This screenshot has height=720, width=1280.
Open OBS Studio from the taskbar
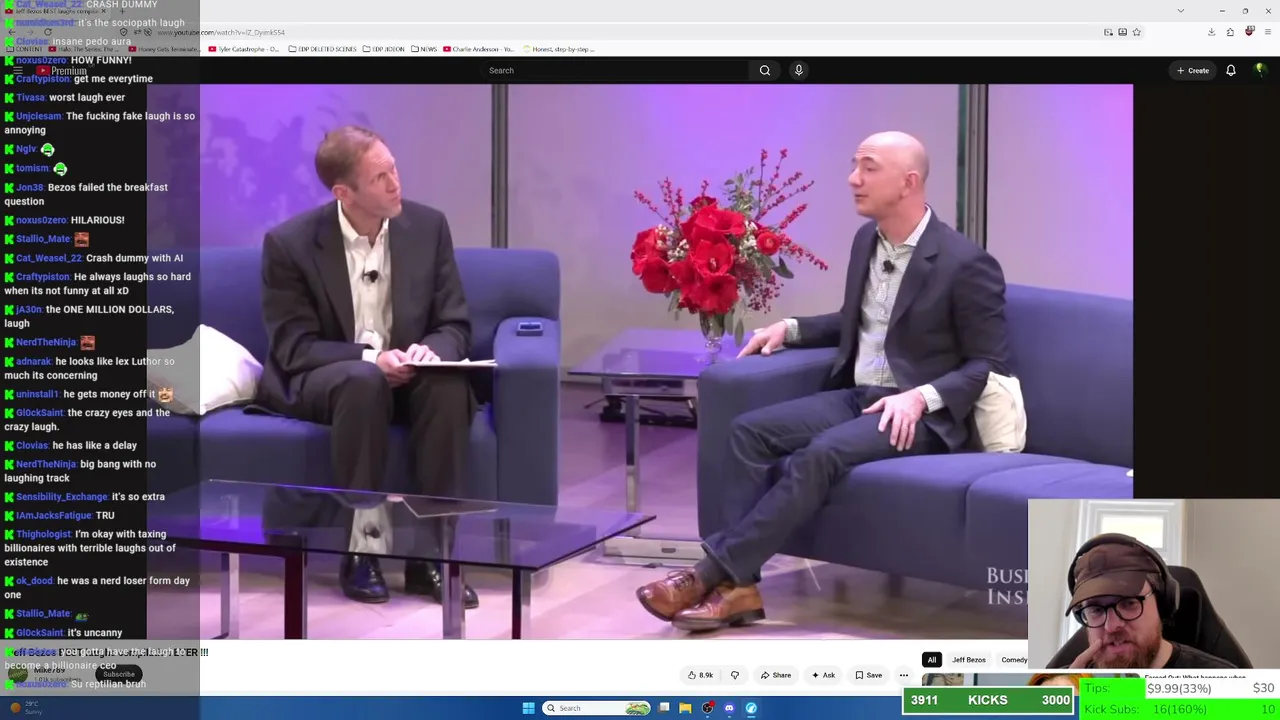[707, 708]
